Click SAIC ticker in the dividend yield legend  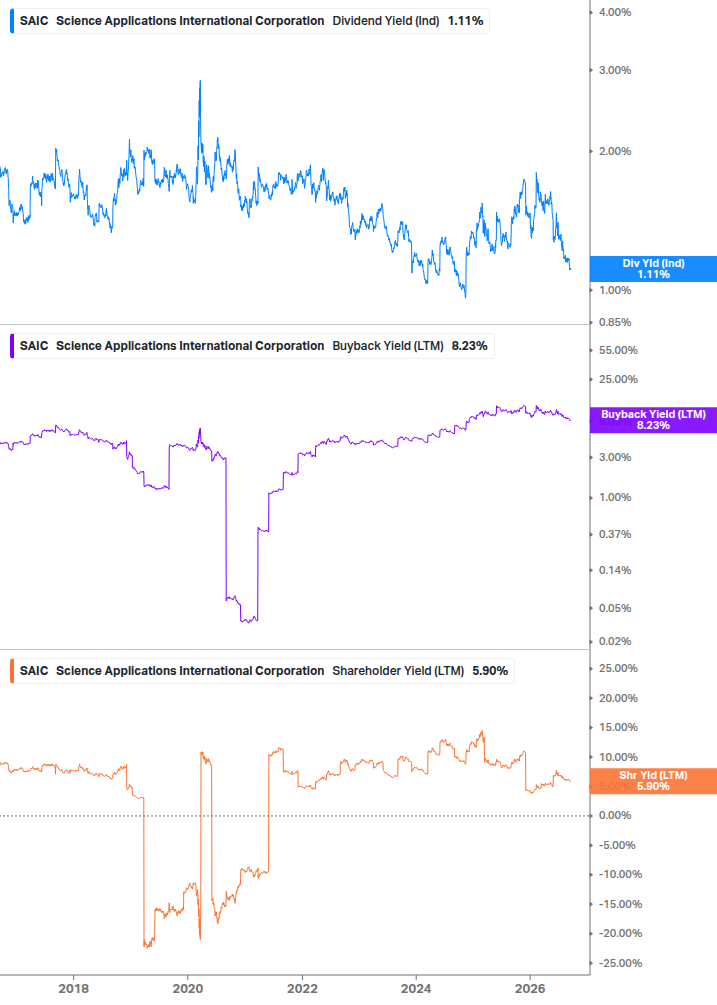(34, 21)
